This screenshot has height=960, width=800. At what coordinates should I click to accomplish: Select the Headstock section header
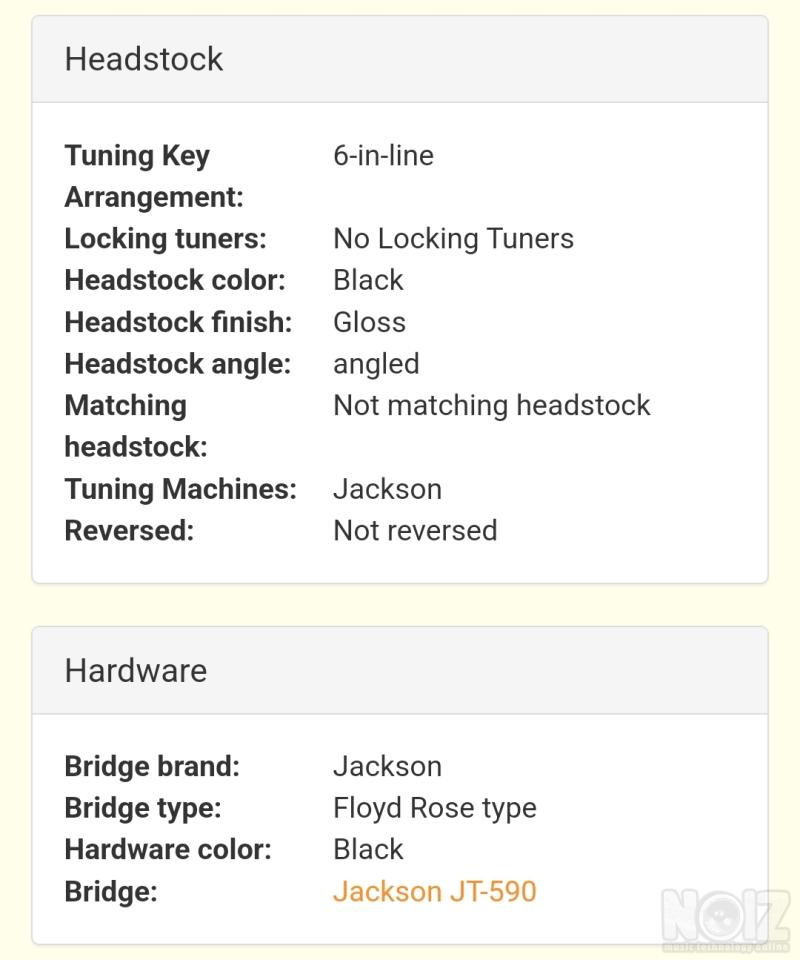click(400, 59)
